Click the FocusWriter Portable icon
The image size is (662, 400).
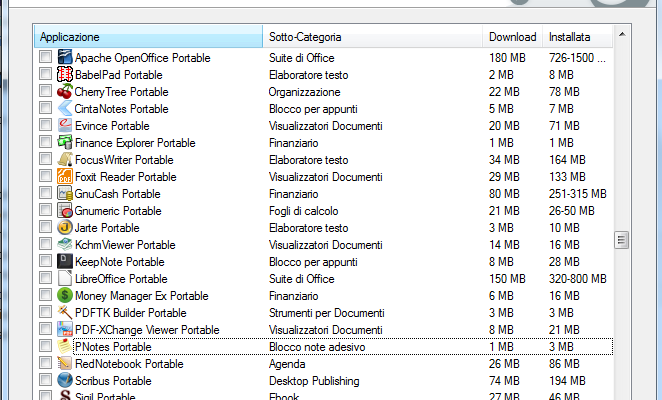tap(65, 159)
